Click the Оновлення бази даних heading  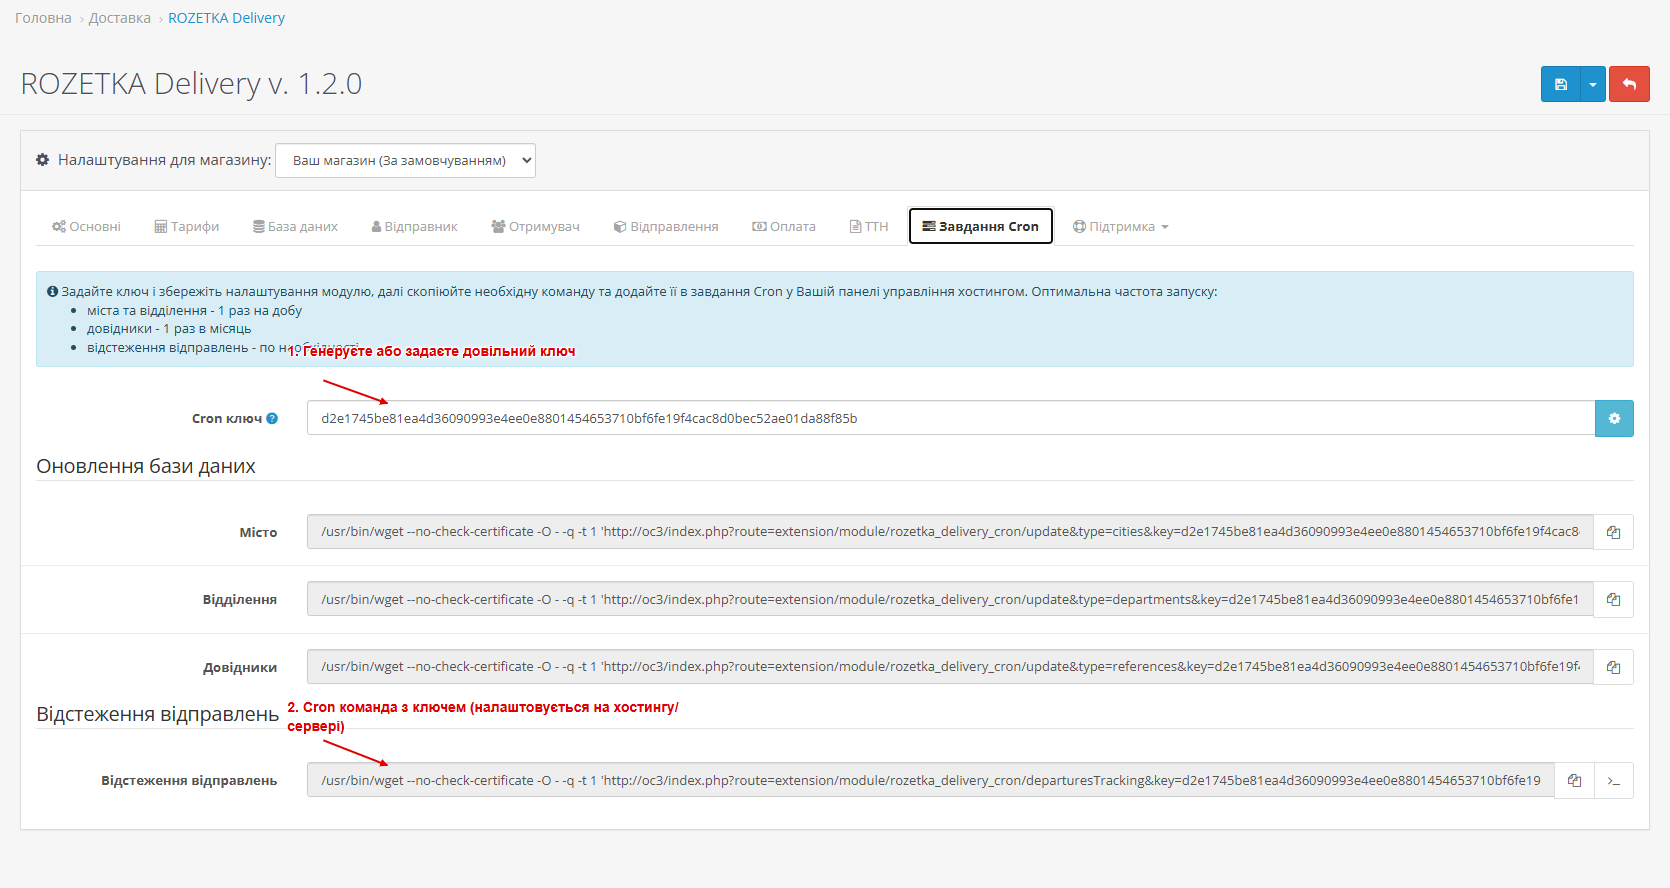(146, 466)
